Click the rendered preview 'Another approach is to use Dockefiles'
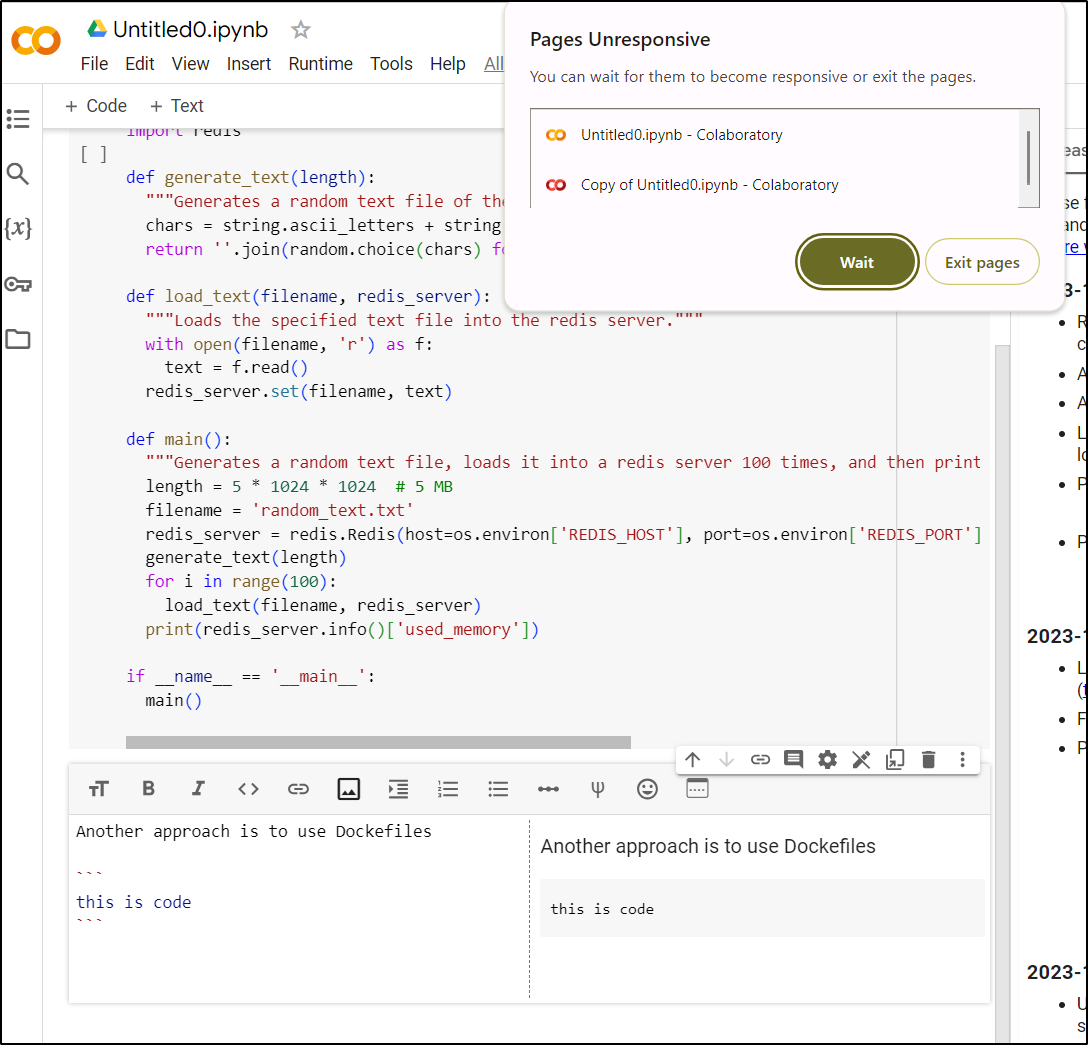 [708, 847]
